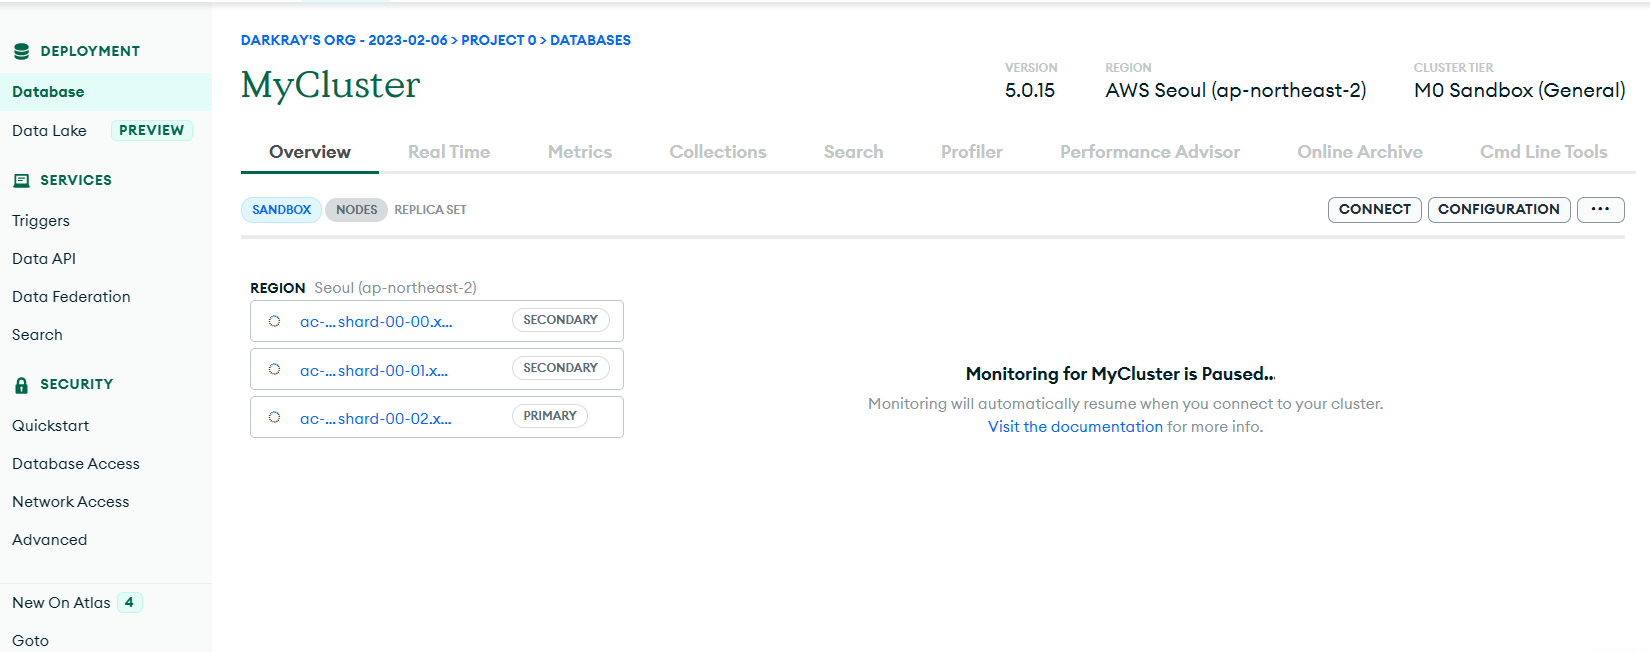Screen dimensions: 1650x652
Task: Click the CONNECT button
Action: [x=1375, y=209]
